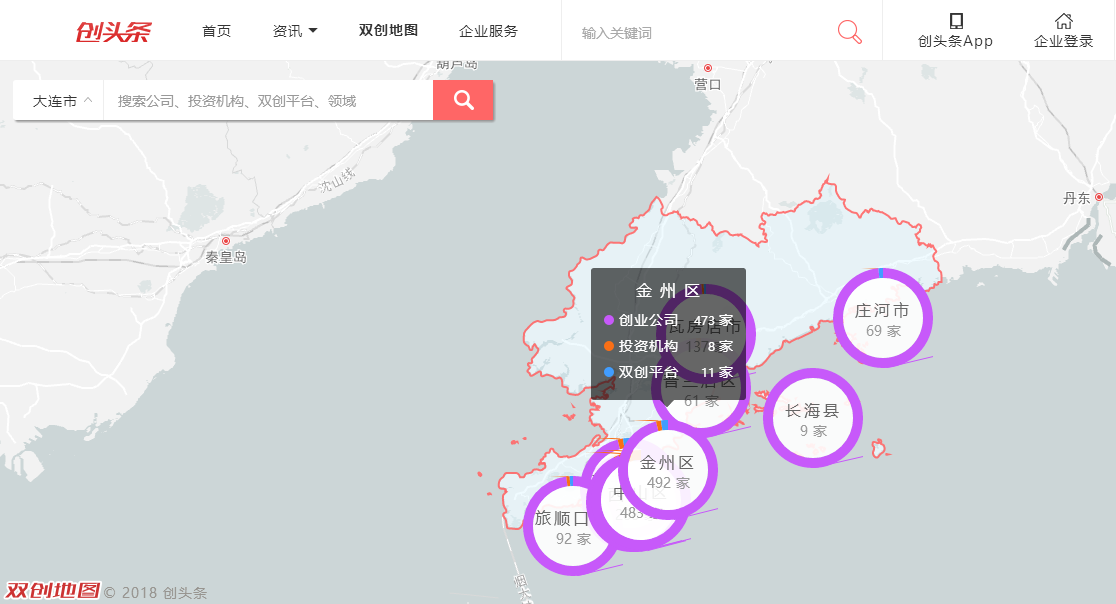The height and width of the screenshot is (604, 1116).
Task: Expand the 资讯 dropdown menu
Action: tap(295, 31)
